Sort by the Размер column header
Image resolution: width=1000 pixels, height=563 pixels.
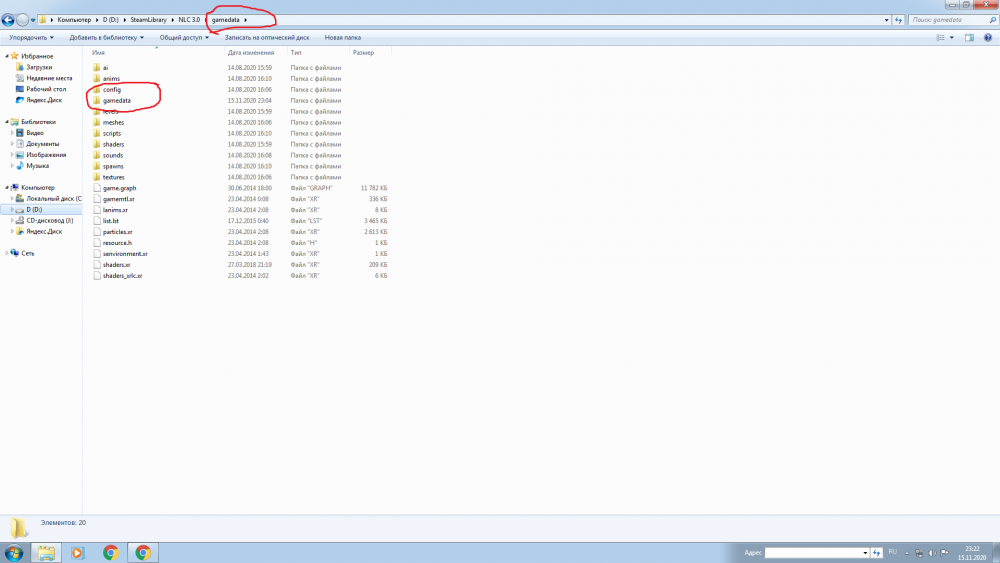click(x=364, y=53)
